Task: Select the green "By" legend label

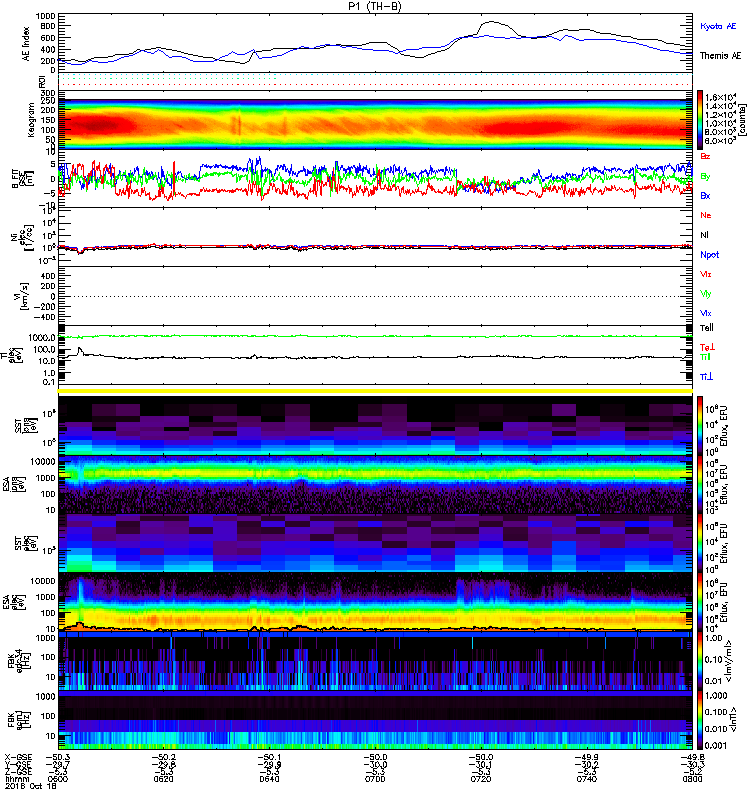Action: (705, 176)
